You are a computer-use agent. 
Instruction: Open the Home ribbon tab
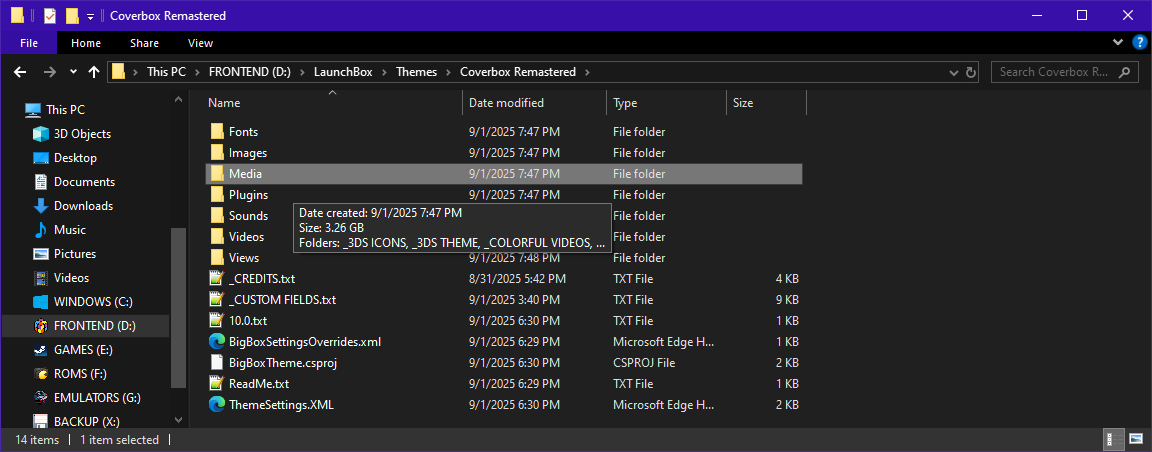coord(86,43)
